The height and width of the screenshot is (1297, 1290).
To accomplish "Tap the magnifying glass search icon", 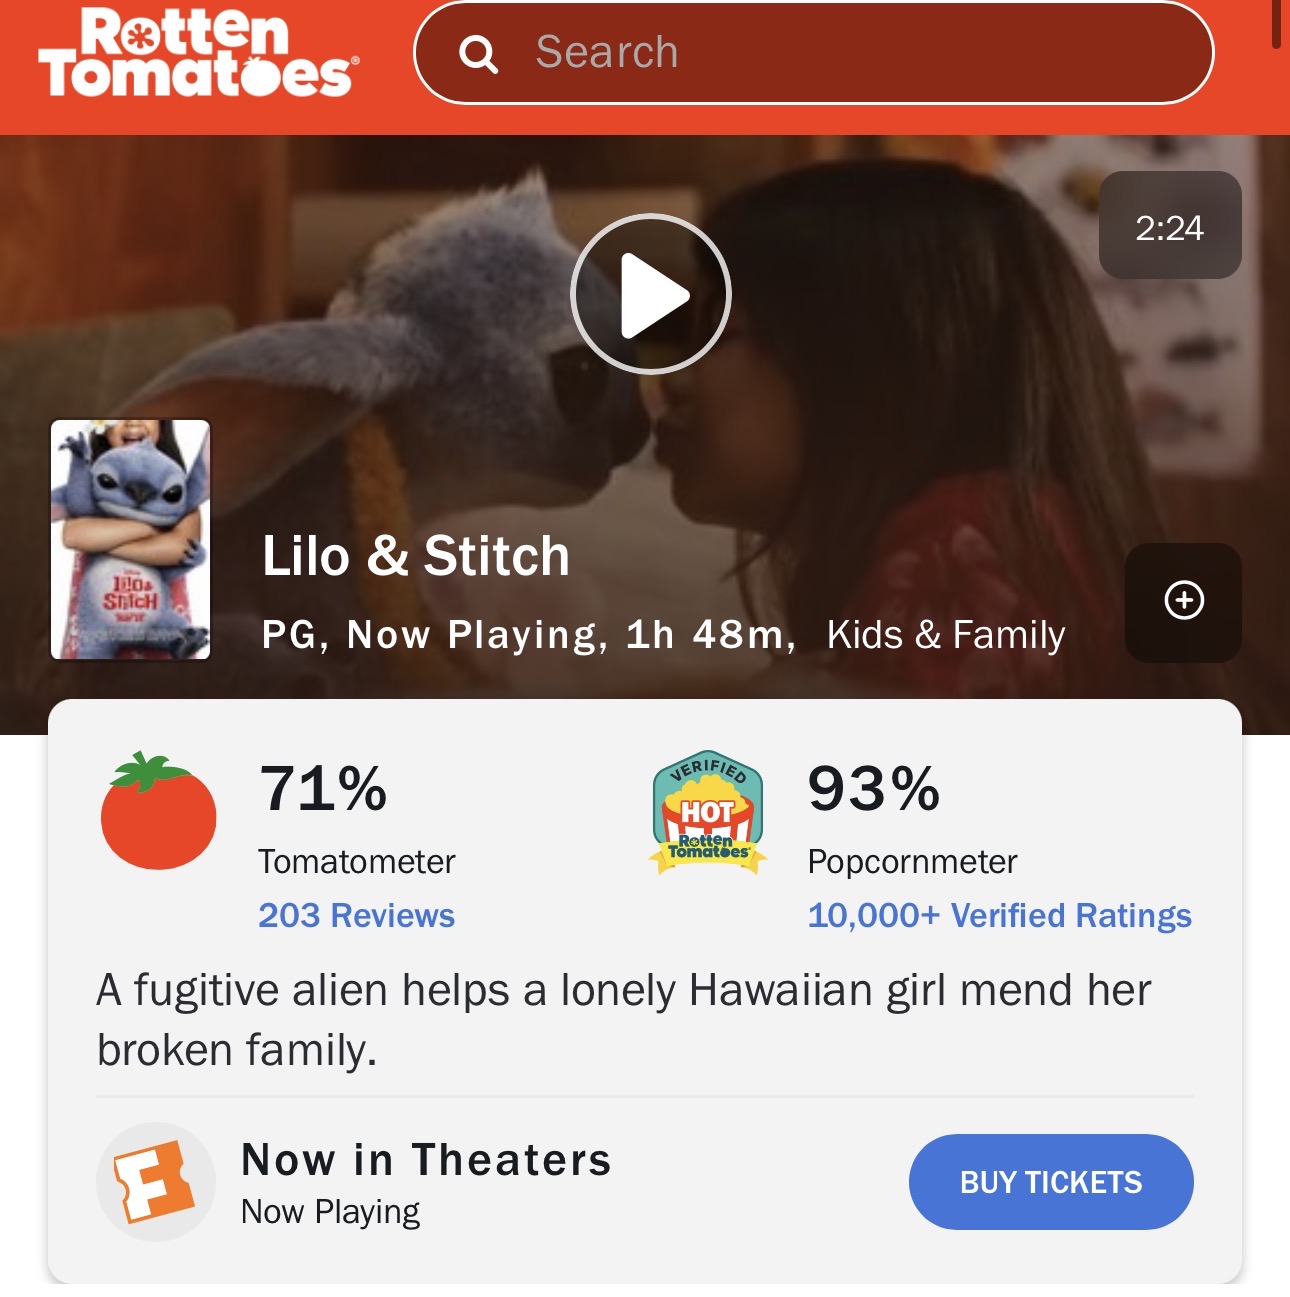I will click(x=478, y=54).
